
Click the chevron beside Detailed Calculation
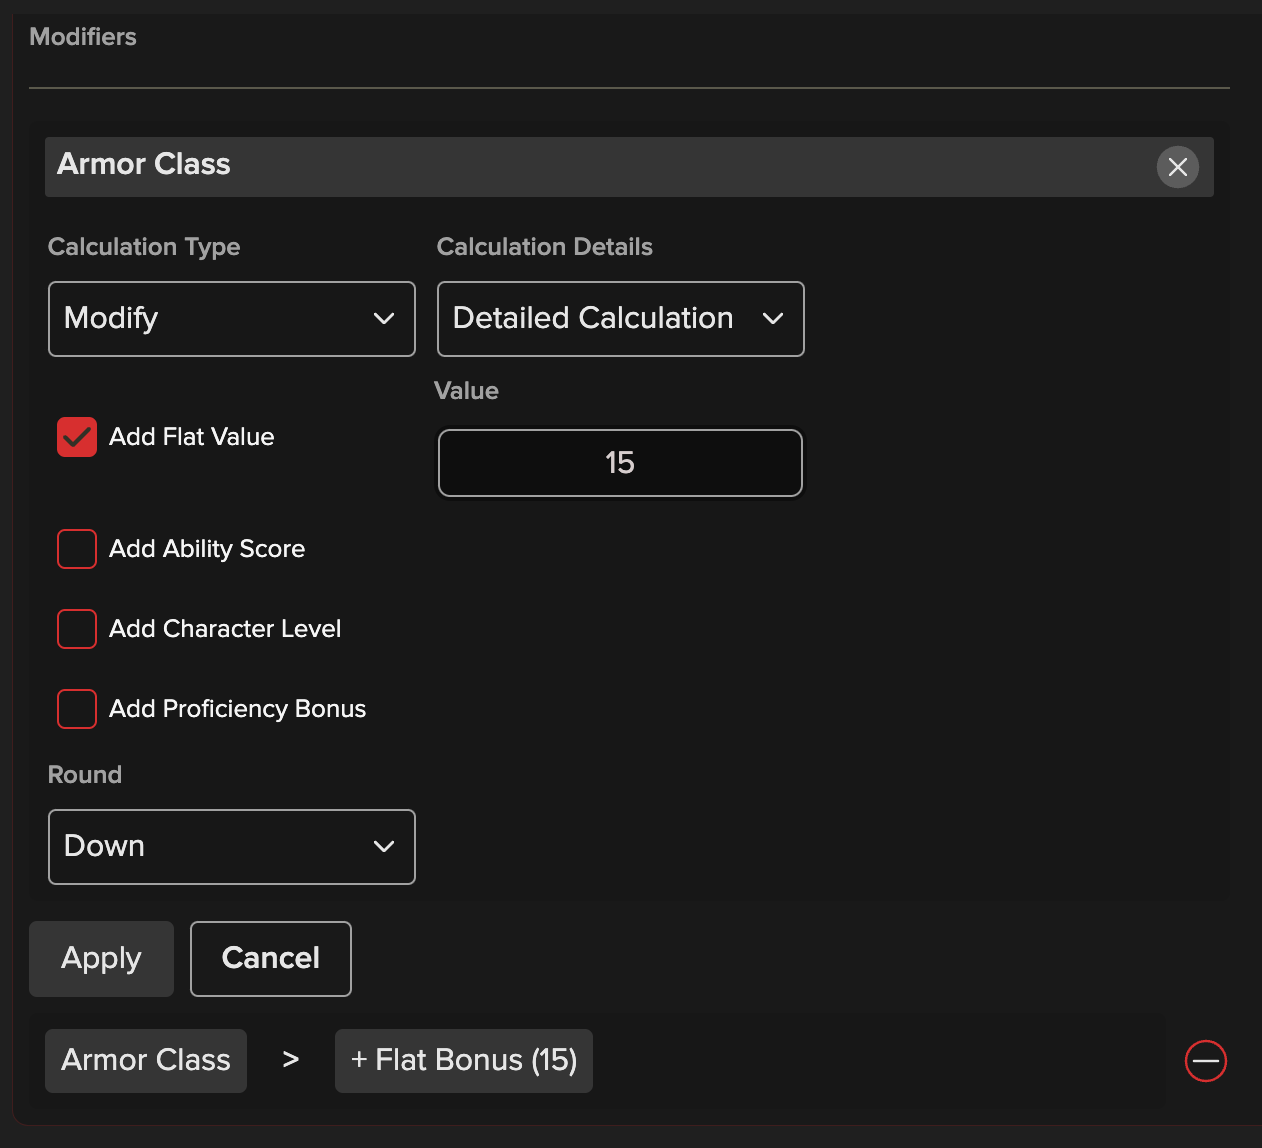click(x=772, y=319)
